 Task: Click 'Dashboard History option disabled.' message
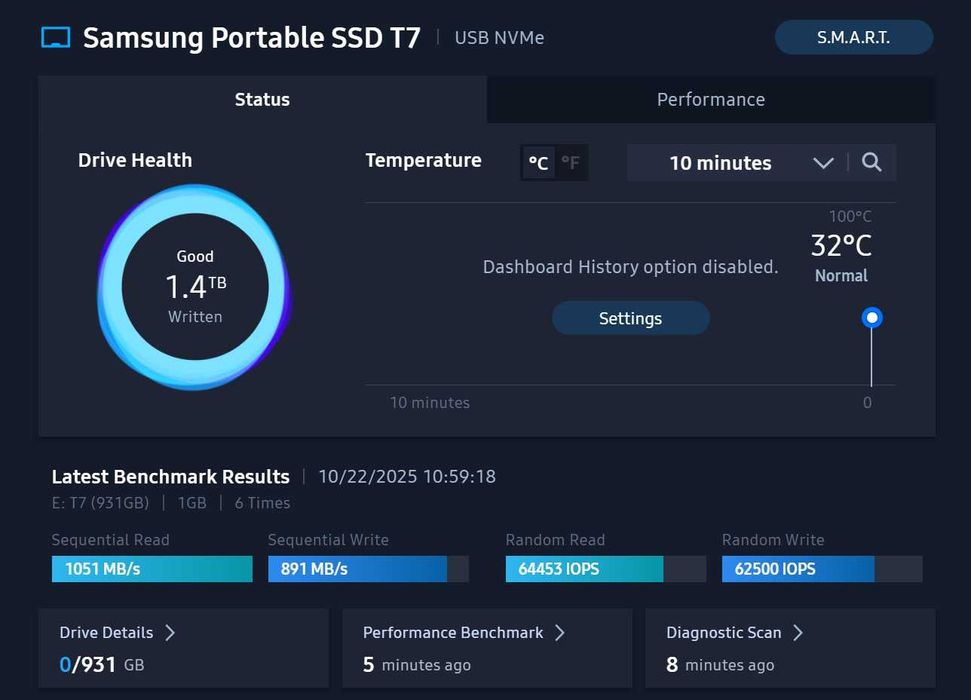click(630, 267)
